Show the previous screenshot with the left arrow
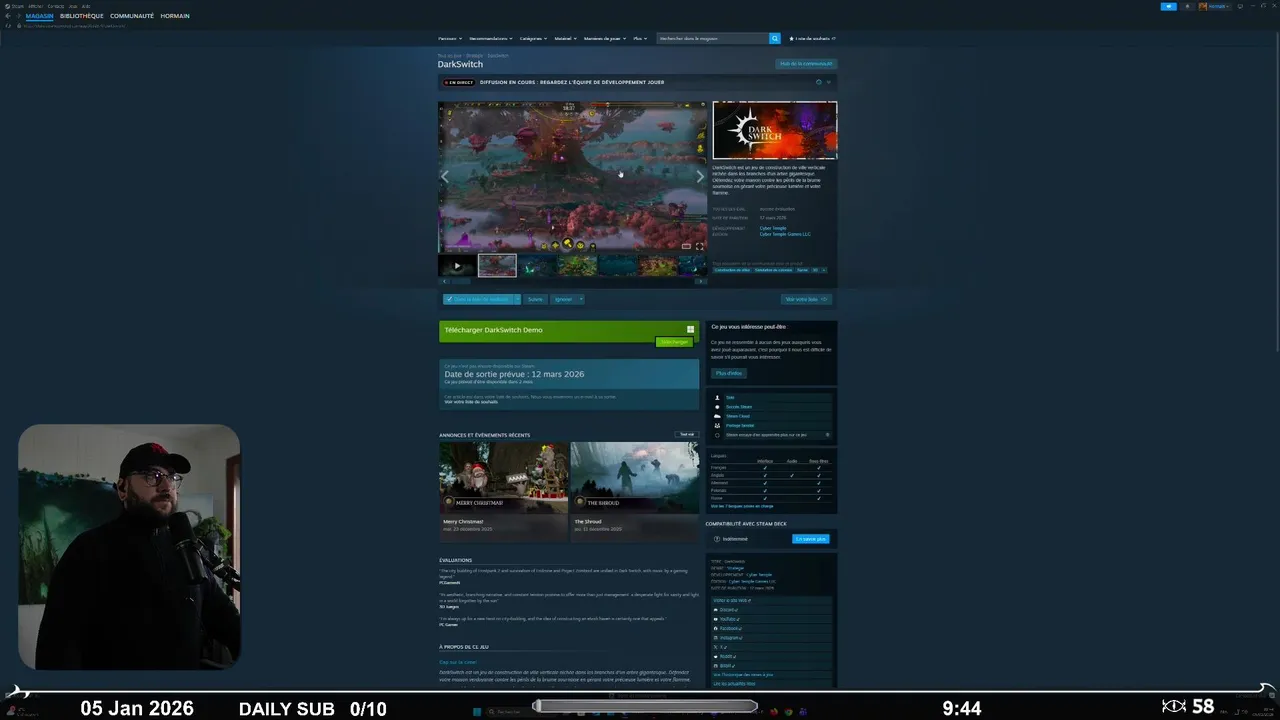 (445, 177)
